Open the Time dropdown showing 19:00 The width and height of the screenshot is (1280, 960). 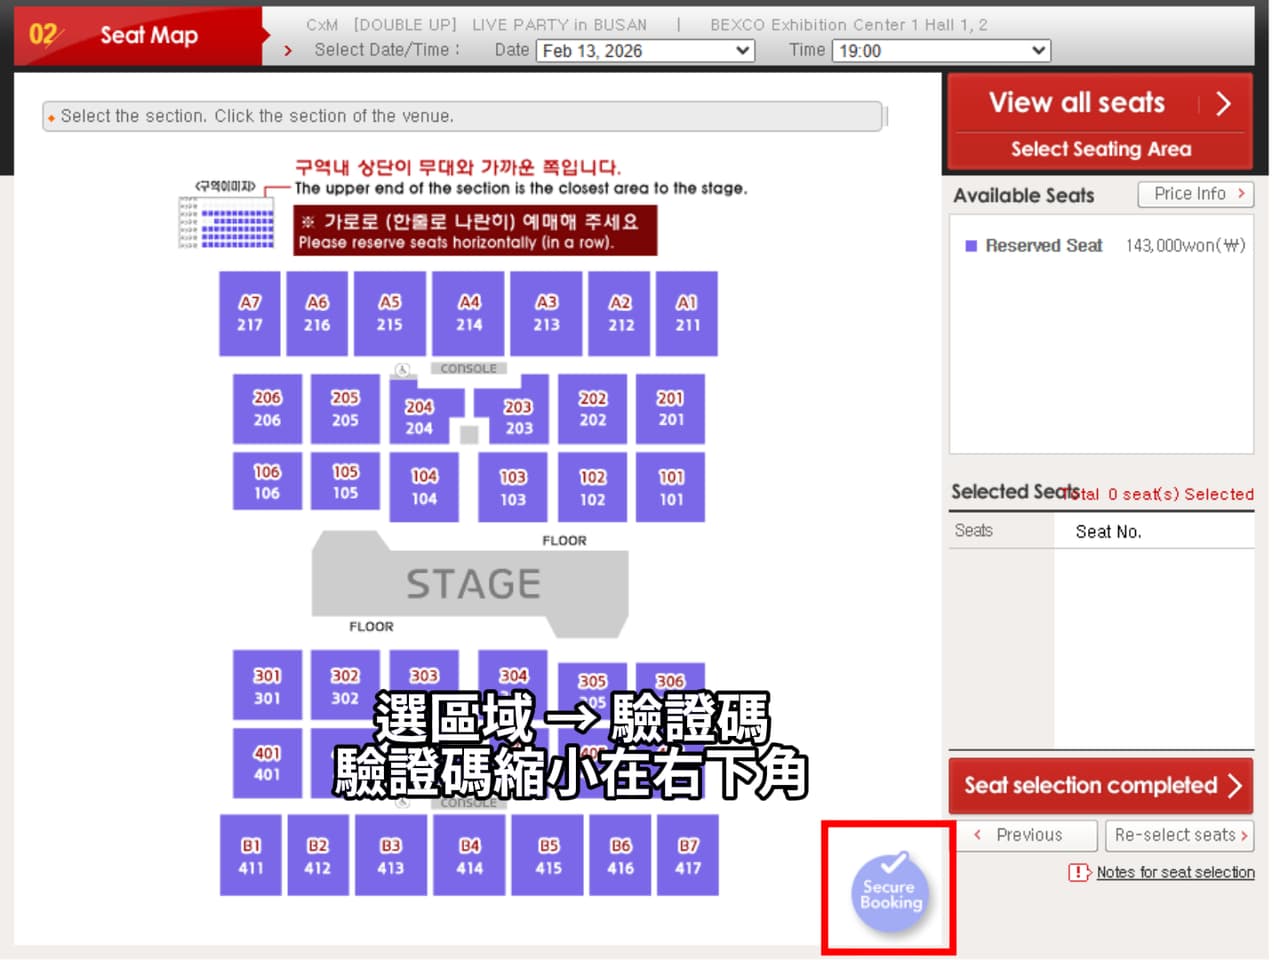click(941, 51)
